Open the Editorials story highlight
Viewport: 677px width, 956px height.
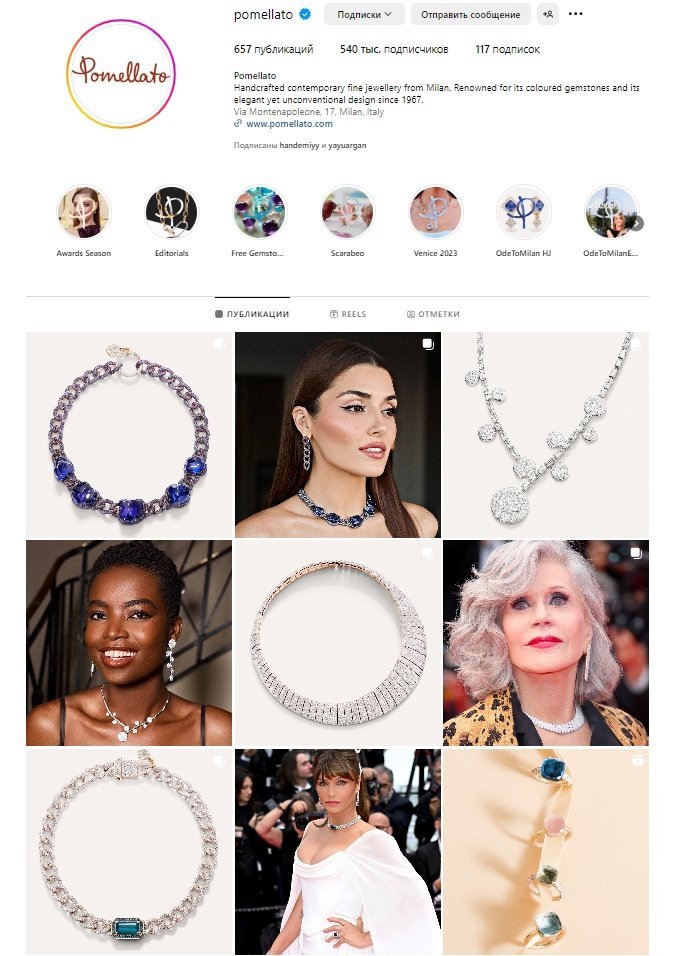(171, 212)
